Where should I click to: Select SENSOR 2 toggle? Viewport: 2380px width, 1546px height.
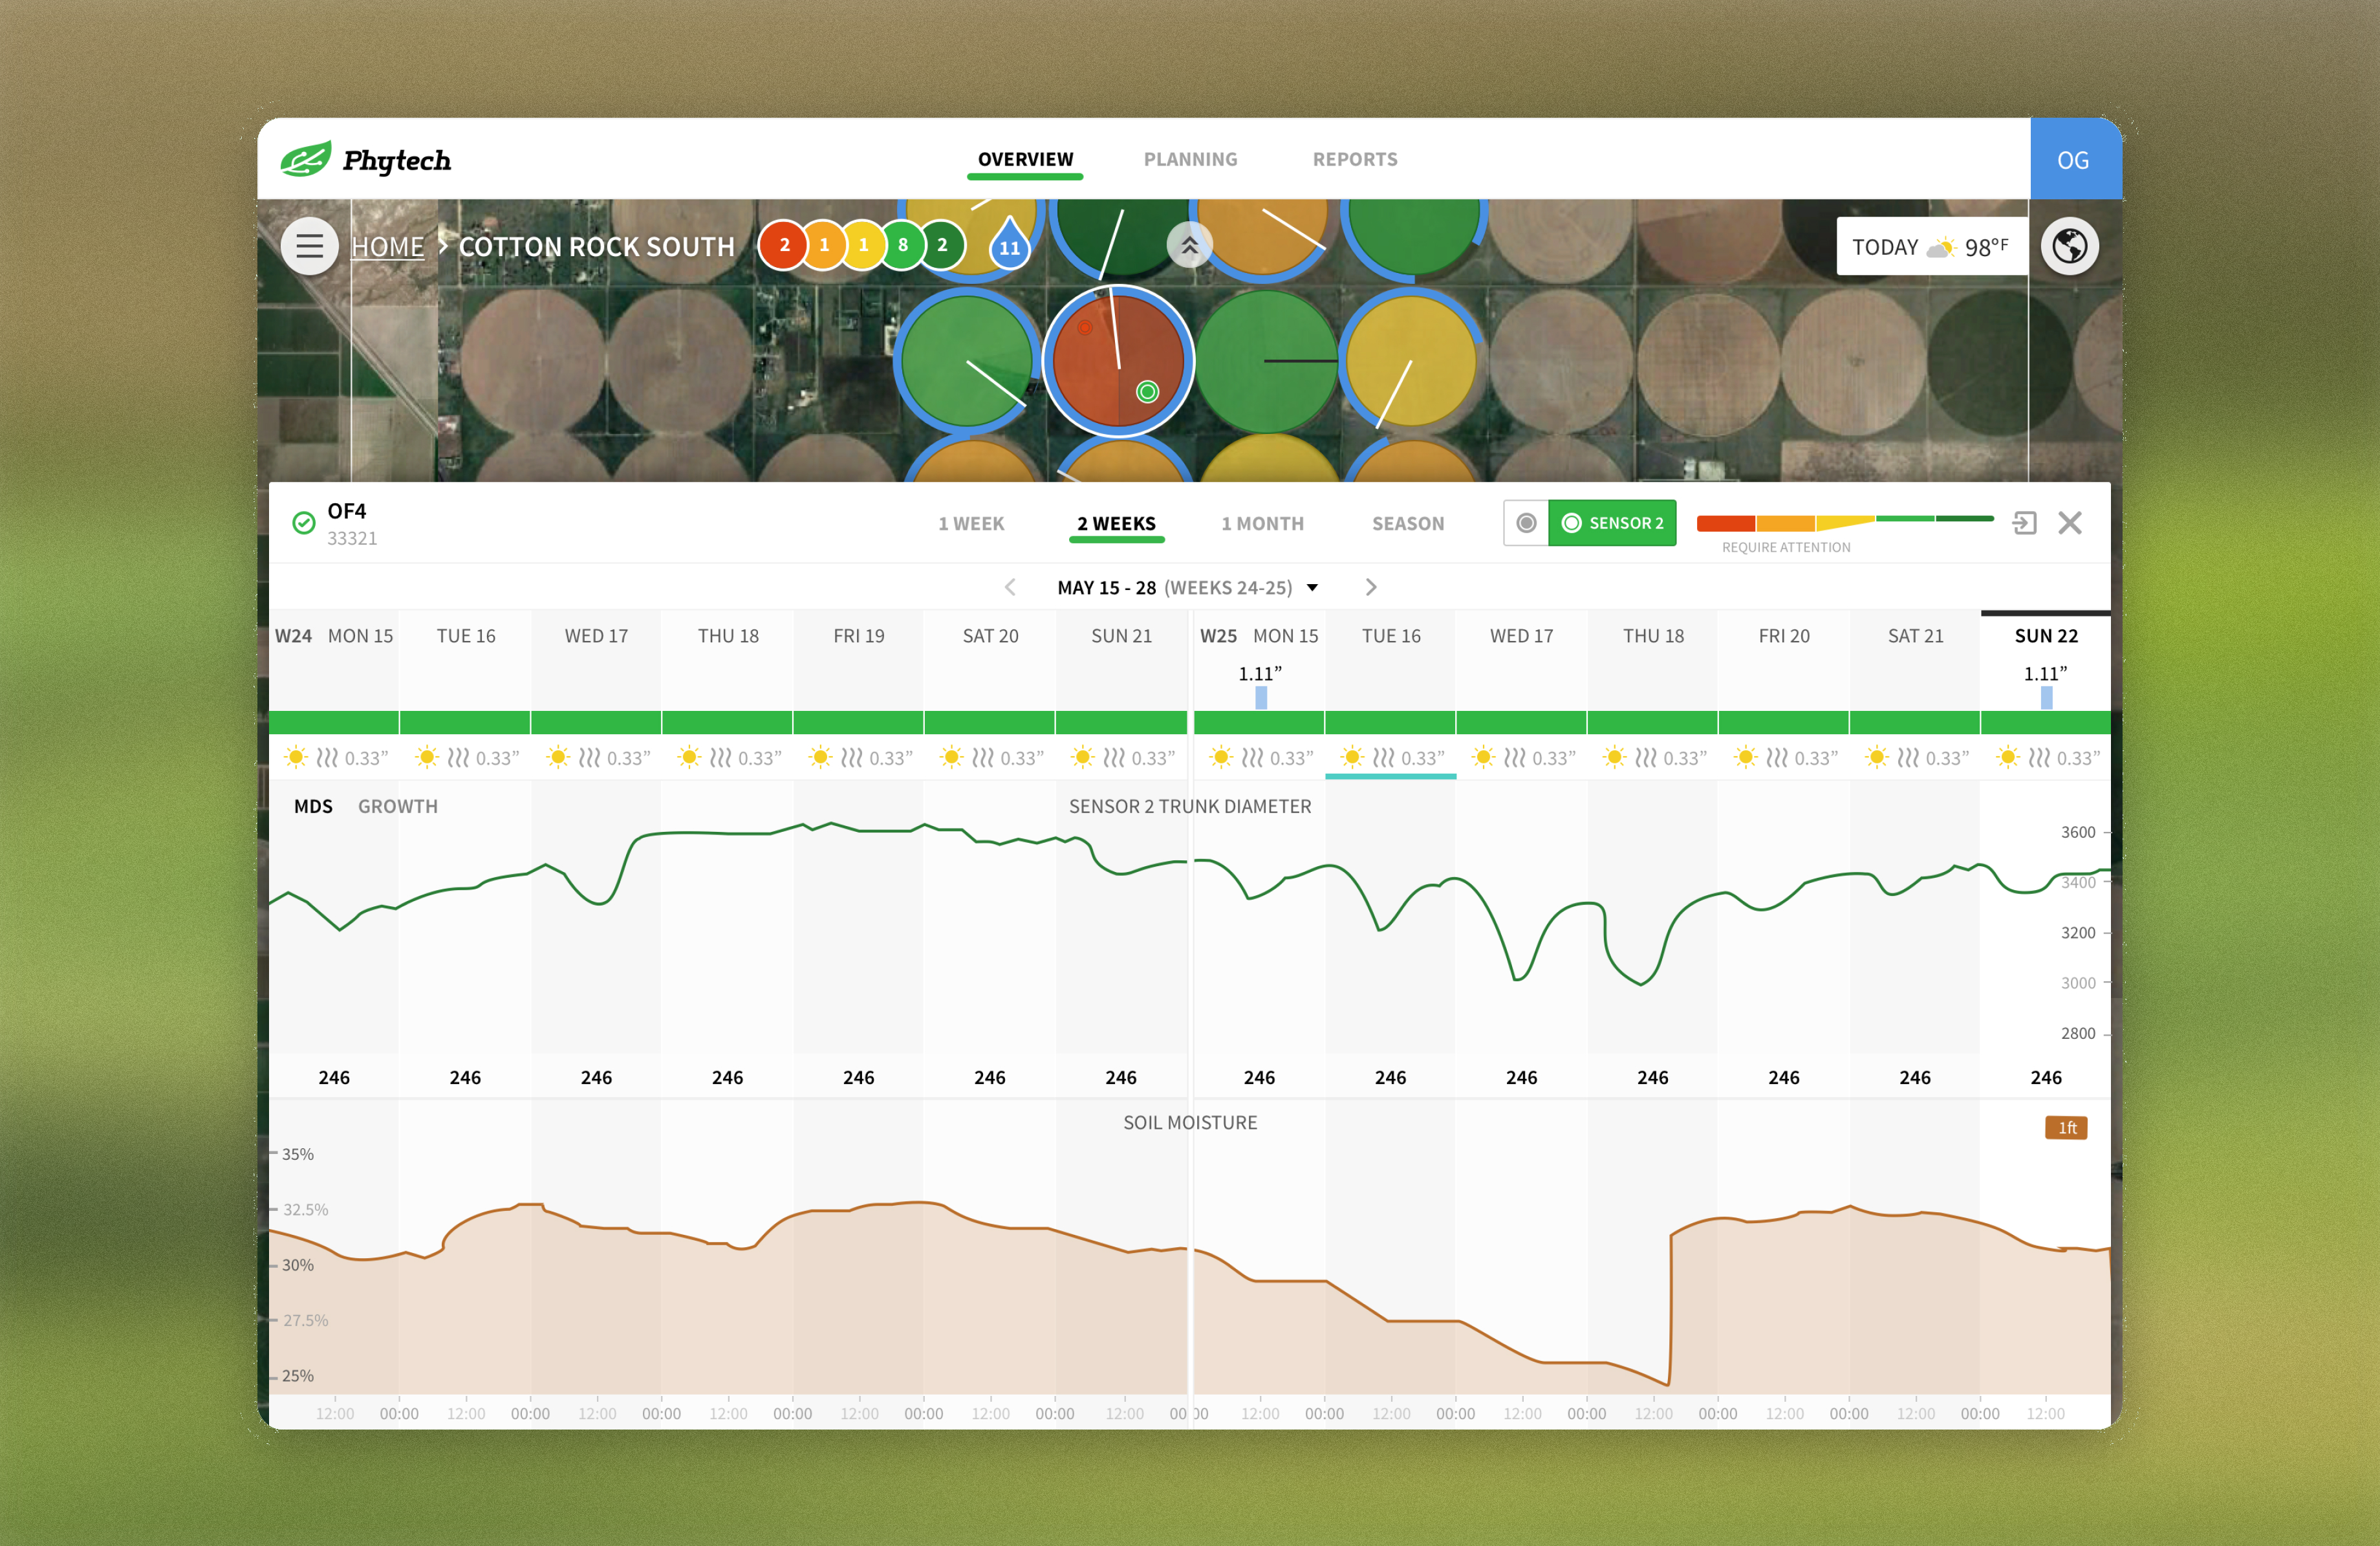coord(1612,523)
